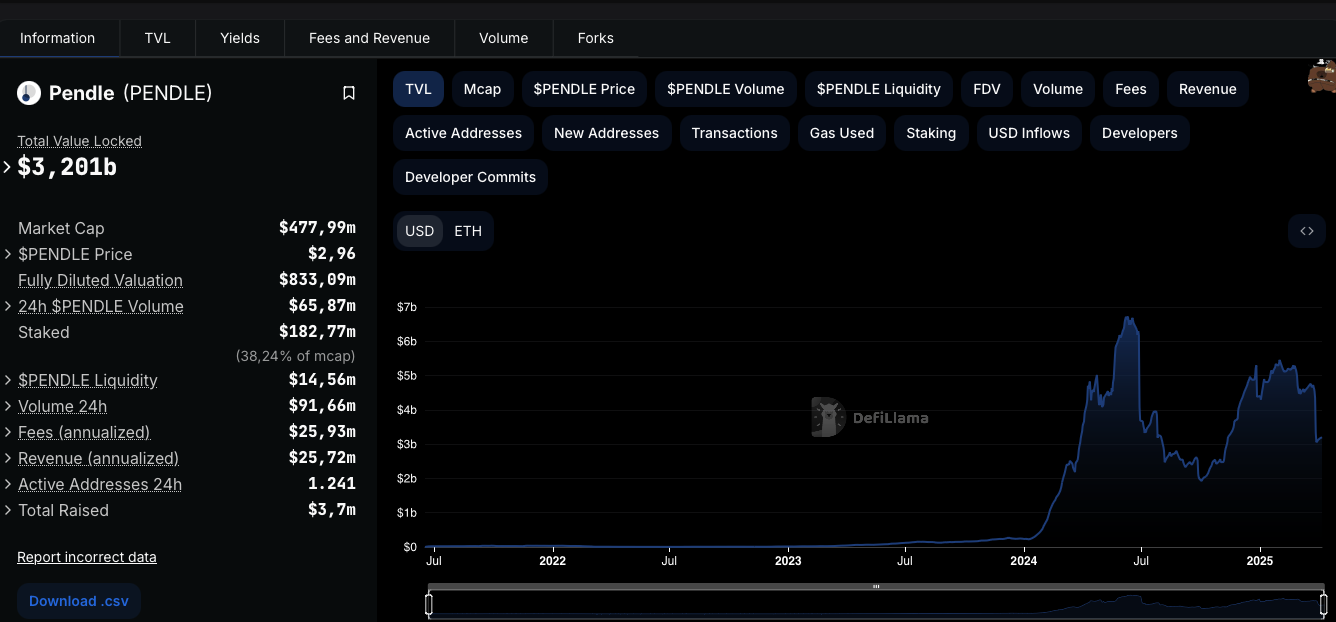The width and height of the screenshot is (1336, 622).
Task: Open the Volume tab
Action: (x=504, y=38)
